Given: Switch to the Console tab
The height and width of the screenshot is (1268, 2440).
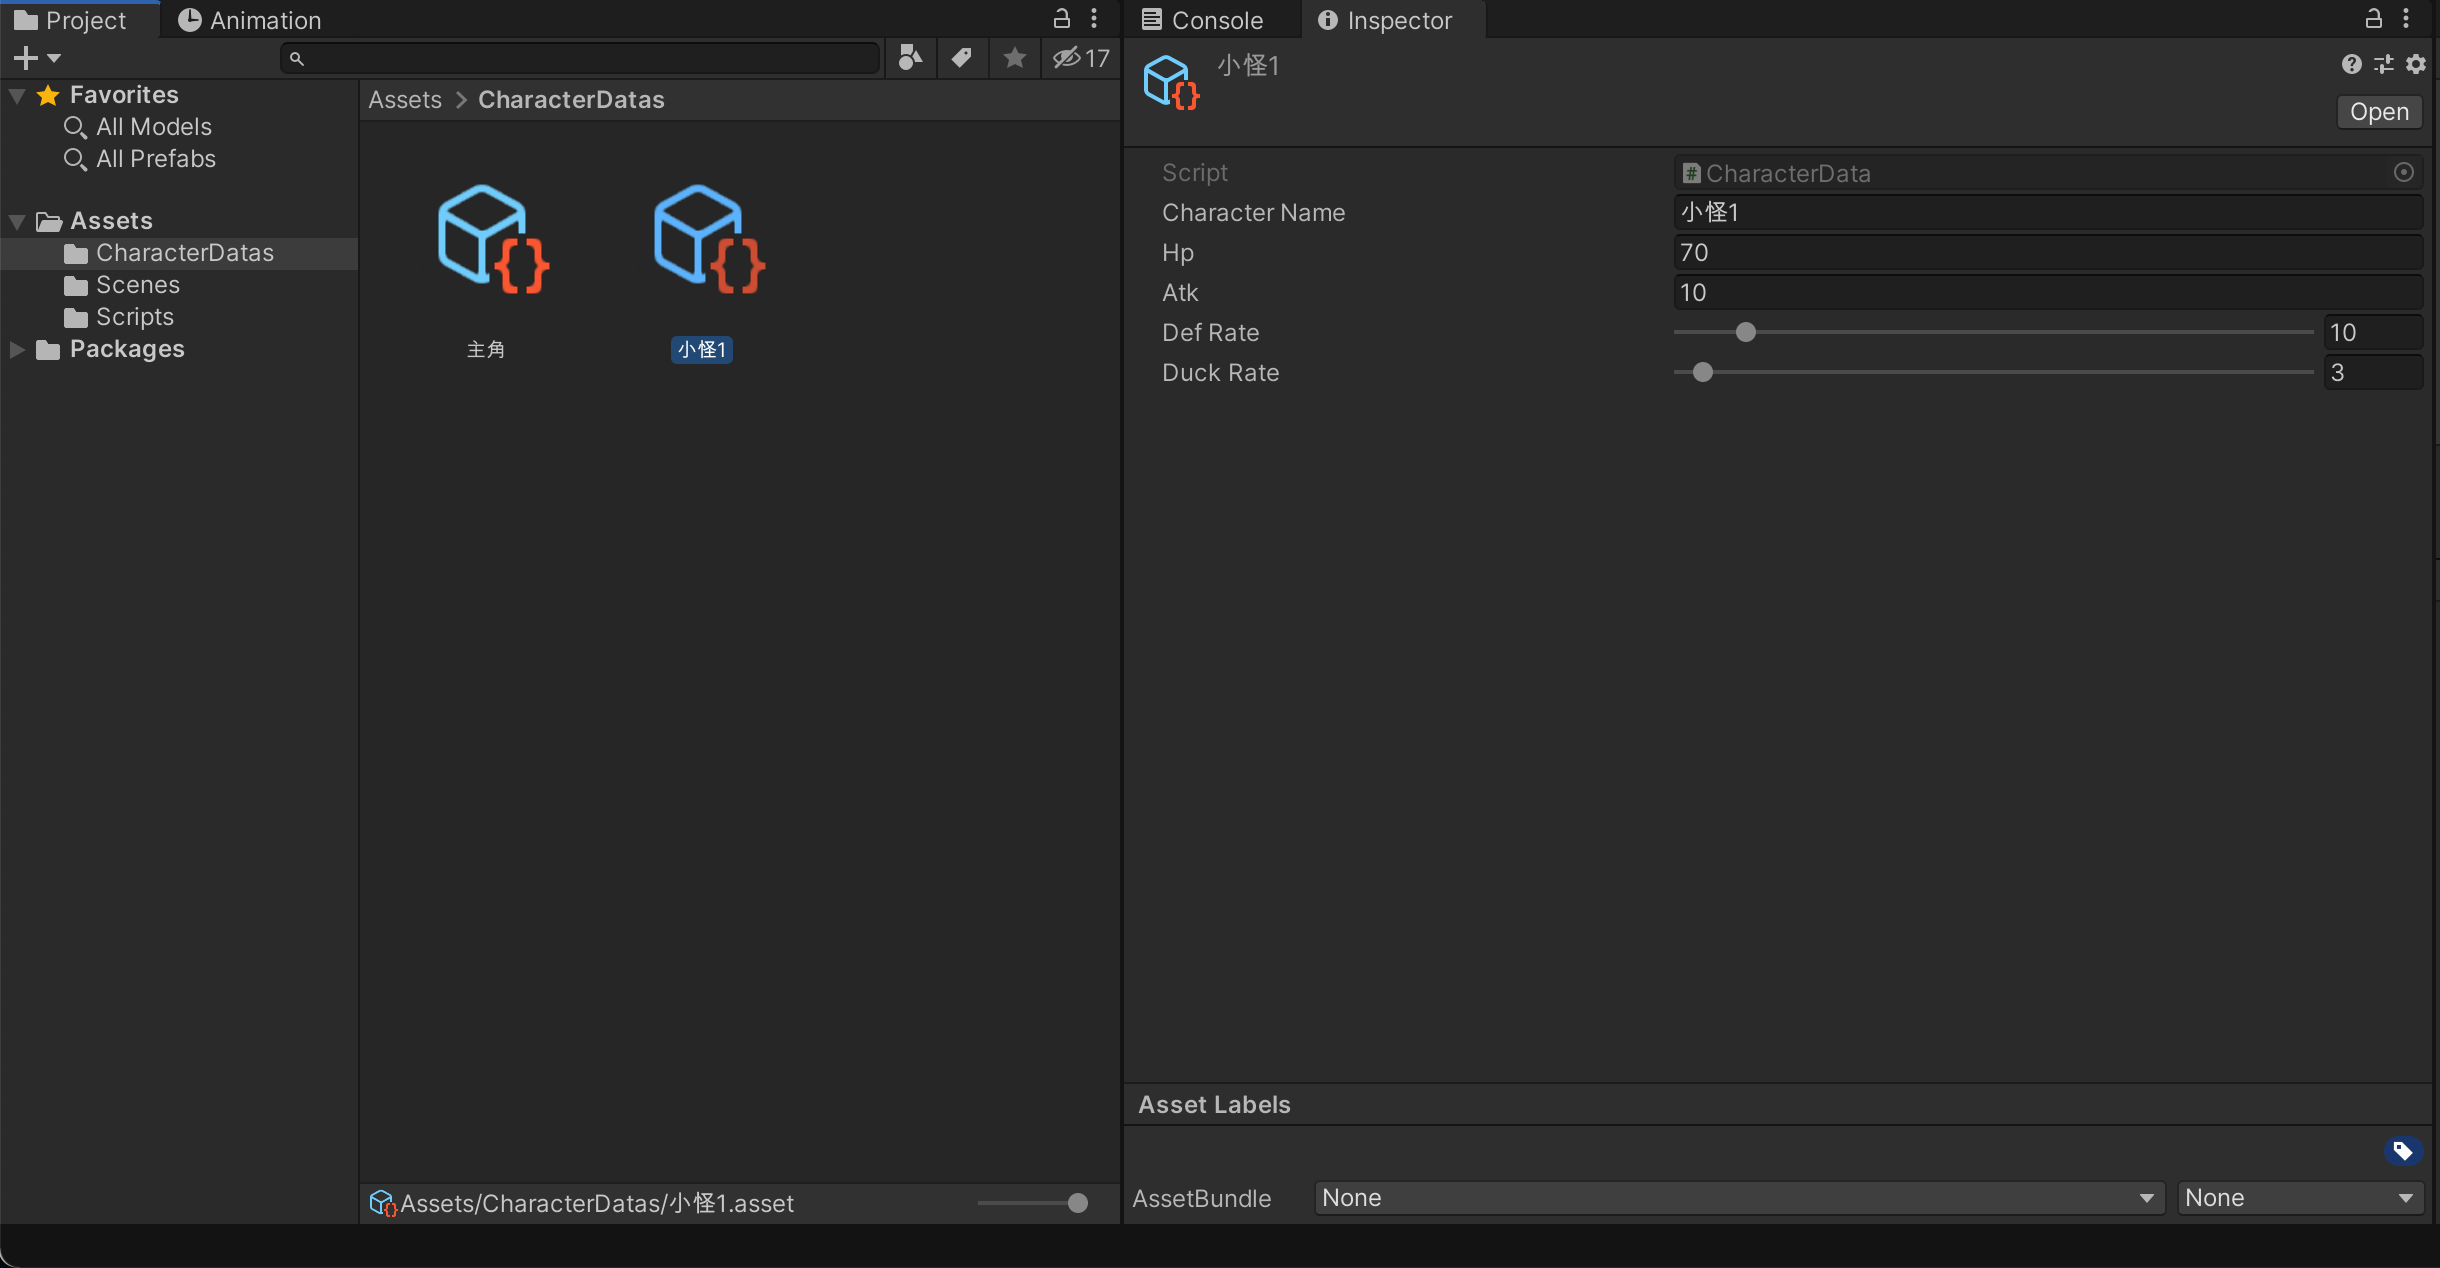Looking at the screenshot, I should (1203, 20).
